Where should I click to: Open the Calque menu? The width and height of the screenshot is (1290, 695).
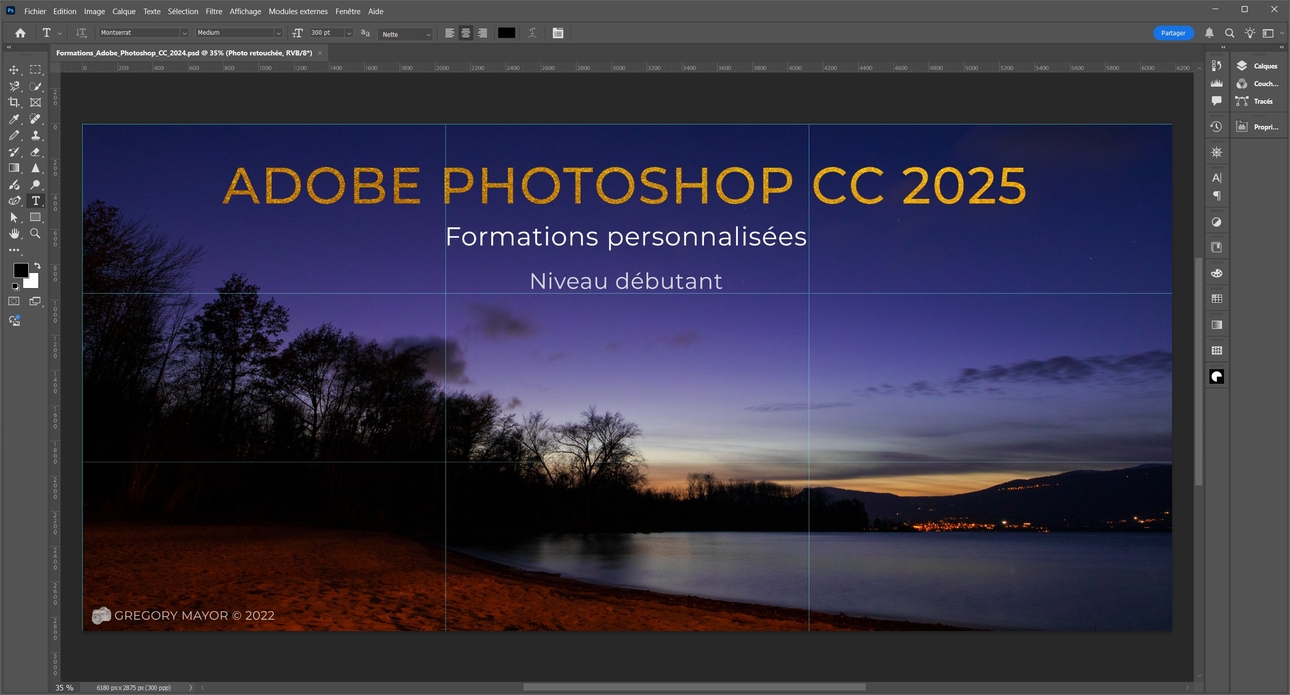124,11
